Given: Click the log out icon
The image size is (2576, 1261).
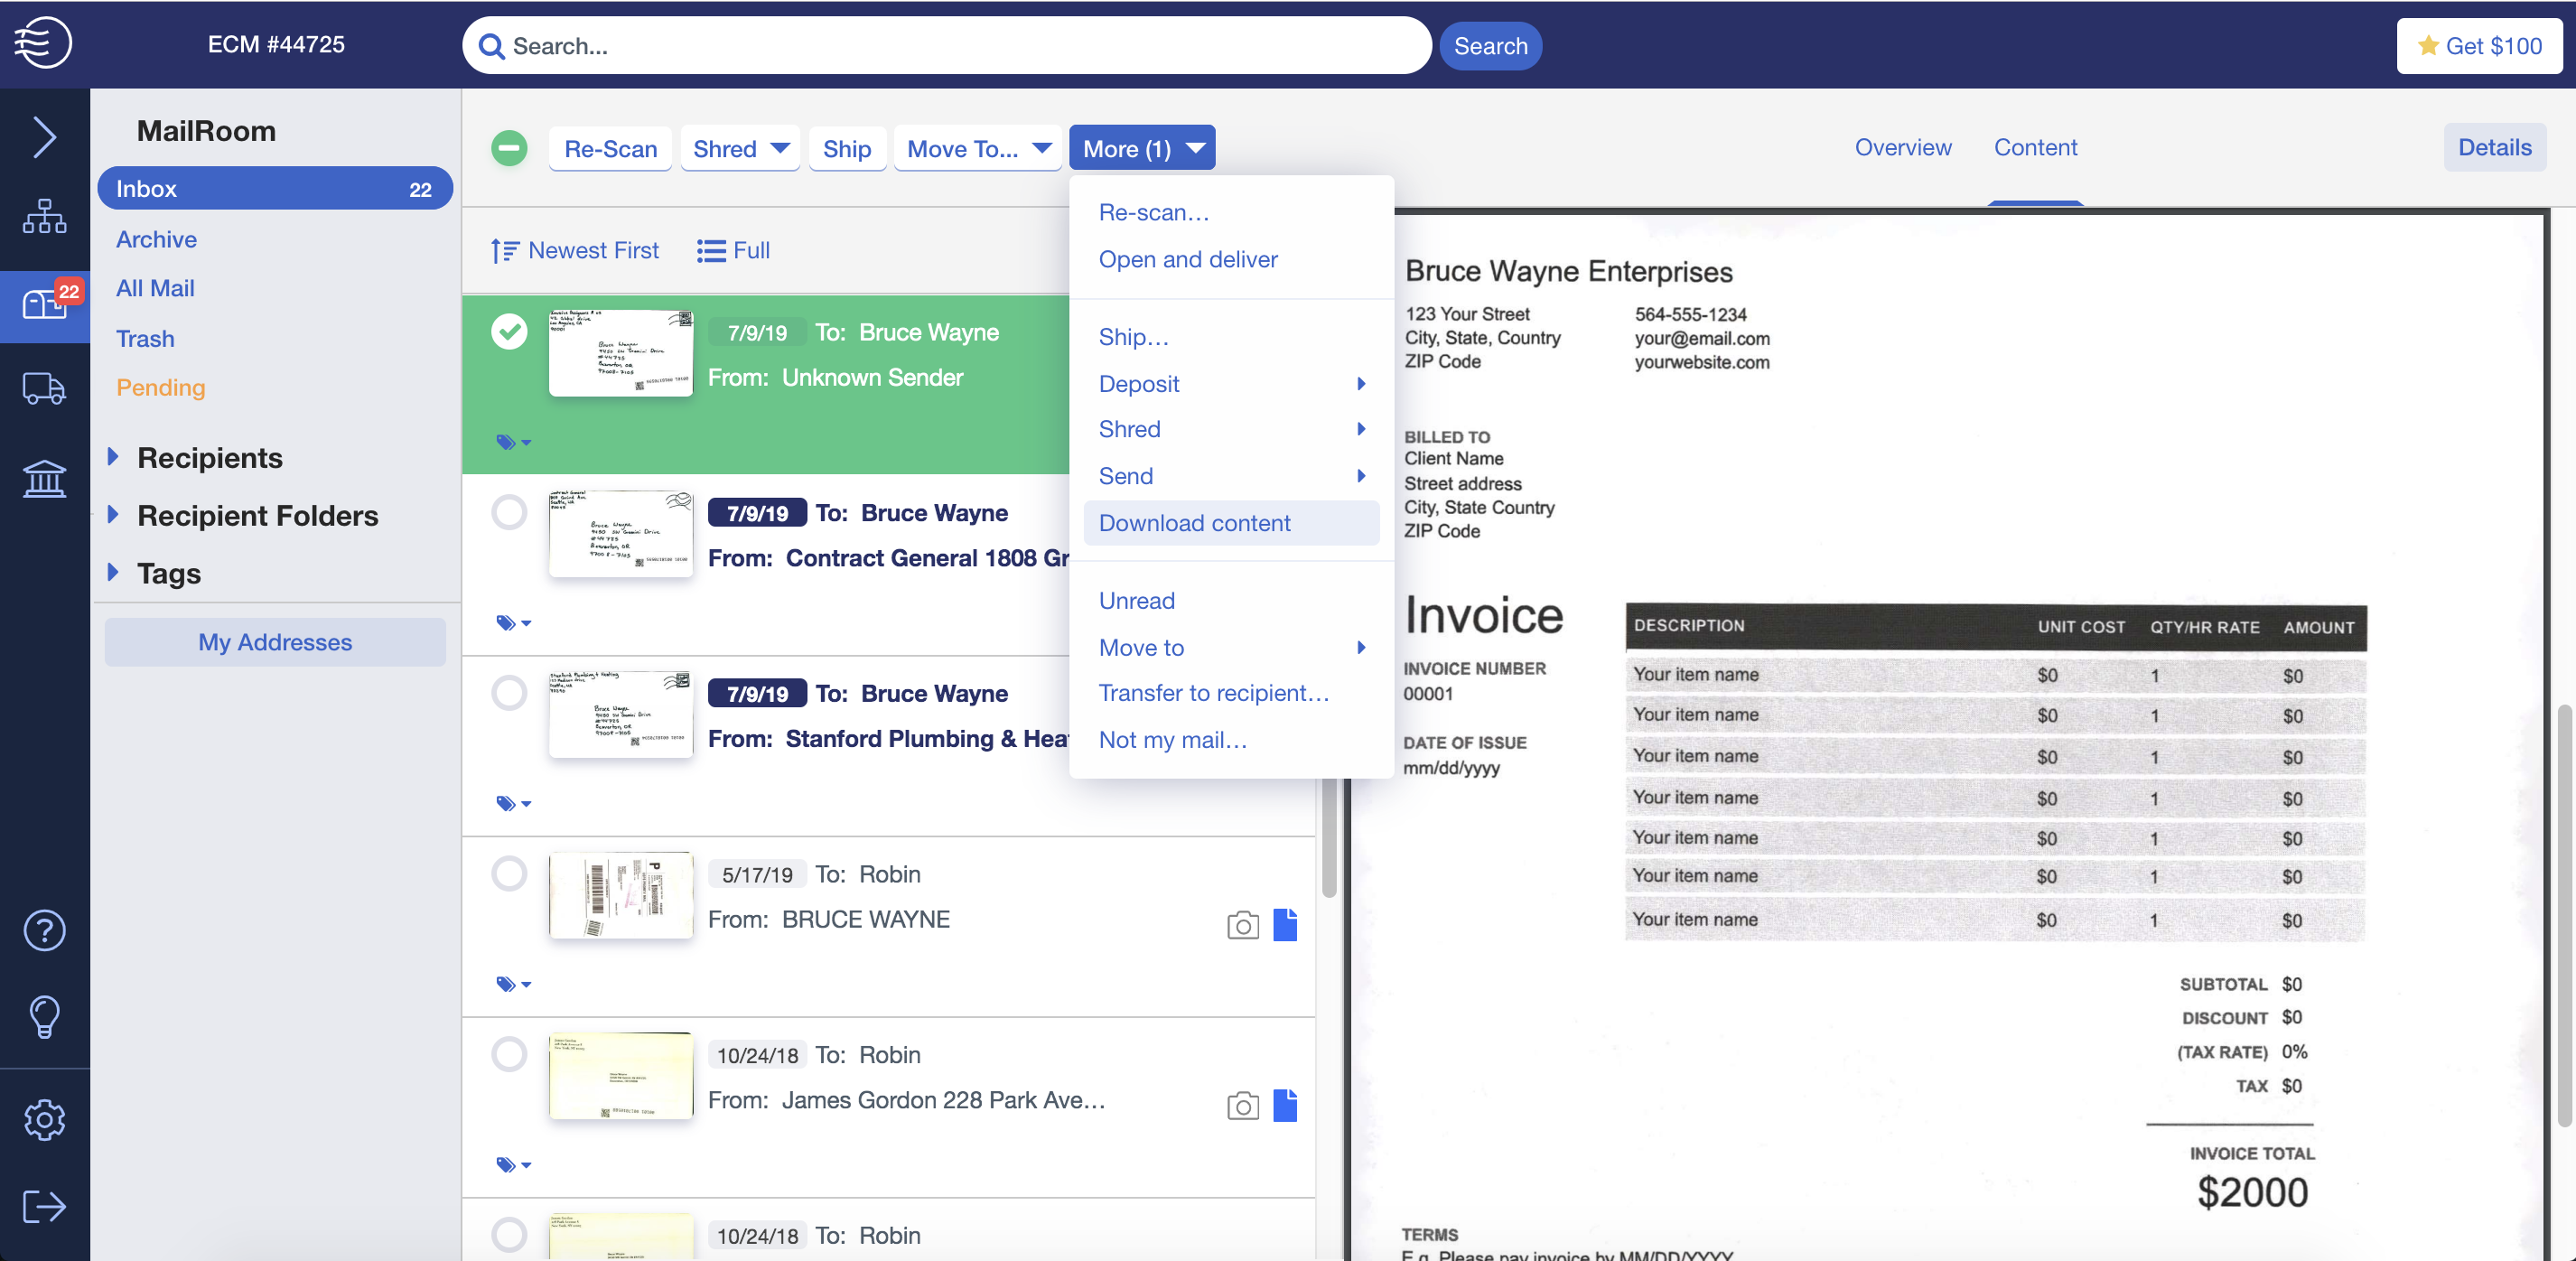Looking at the screenshot, I should pos(44,1207).
